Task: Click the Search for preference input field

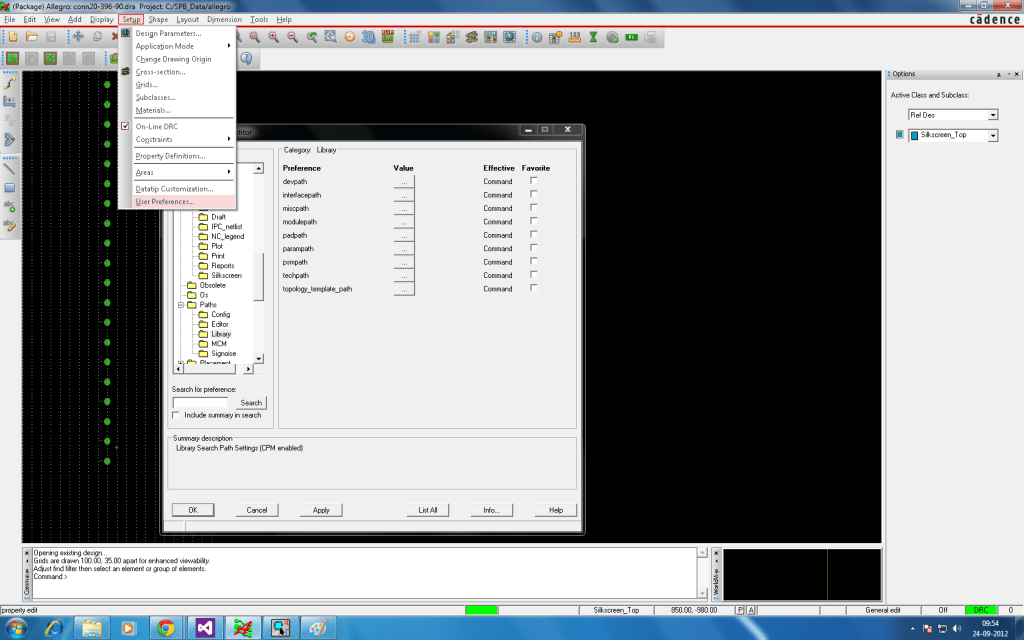Action: 200,402
